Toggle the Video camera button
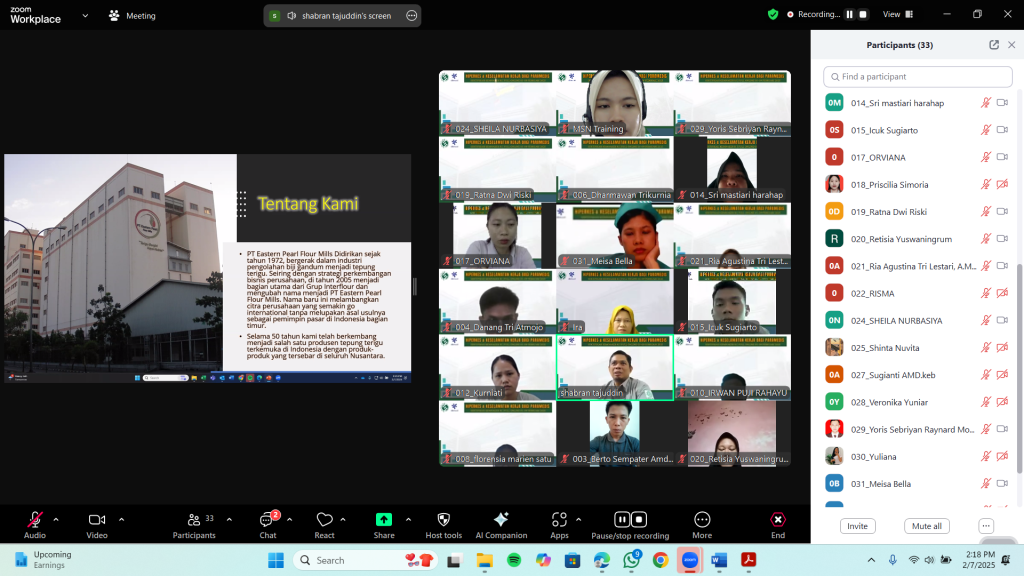The image size is (1024, 576). [97, 520]
